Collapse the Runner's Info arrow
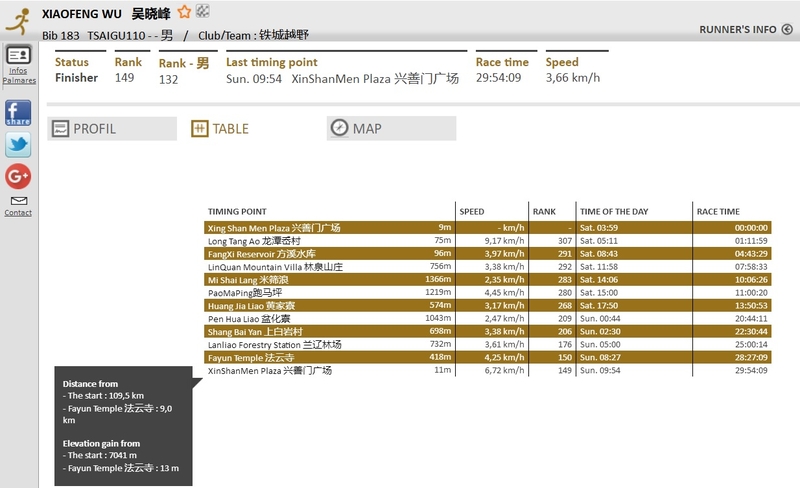The width and height of the screenshot is (800, 488). click(787, 30)
